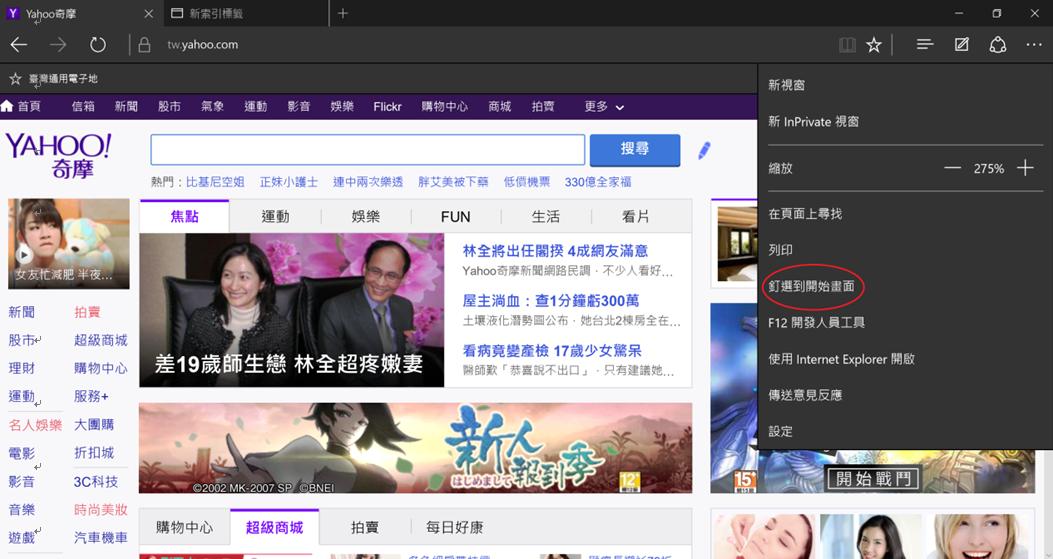Zoom in with the plus button
The image size is (1053, 559).
[1025, 168]
